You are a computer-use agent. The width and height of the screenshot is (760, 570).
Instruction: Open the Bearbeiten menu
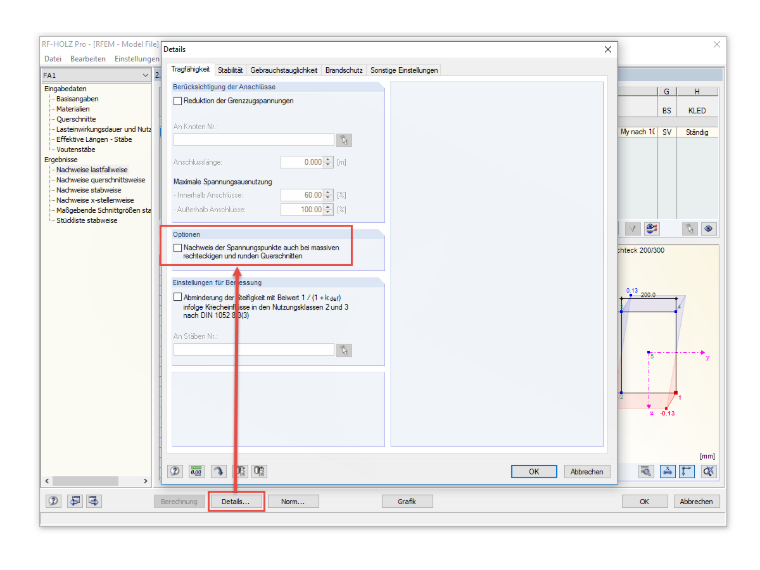(88, 59)
